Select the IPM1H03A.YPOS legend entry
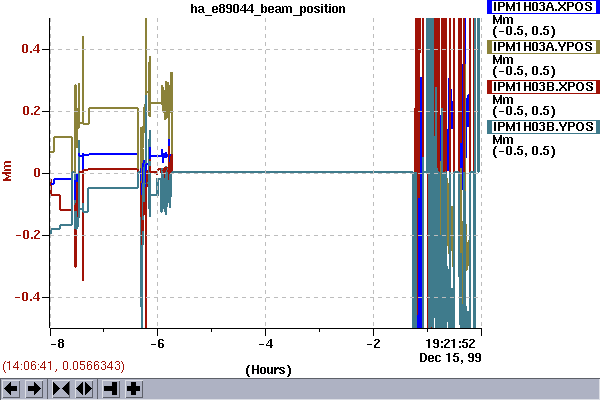The image size is (600, 400). pos(544,46)
